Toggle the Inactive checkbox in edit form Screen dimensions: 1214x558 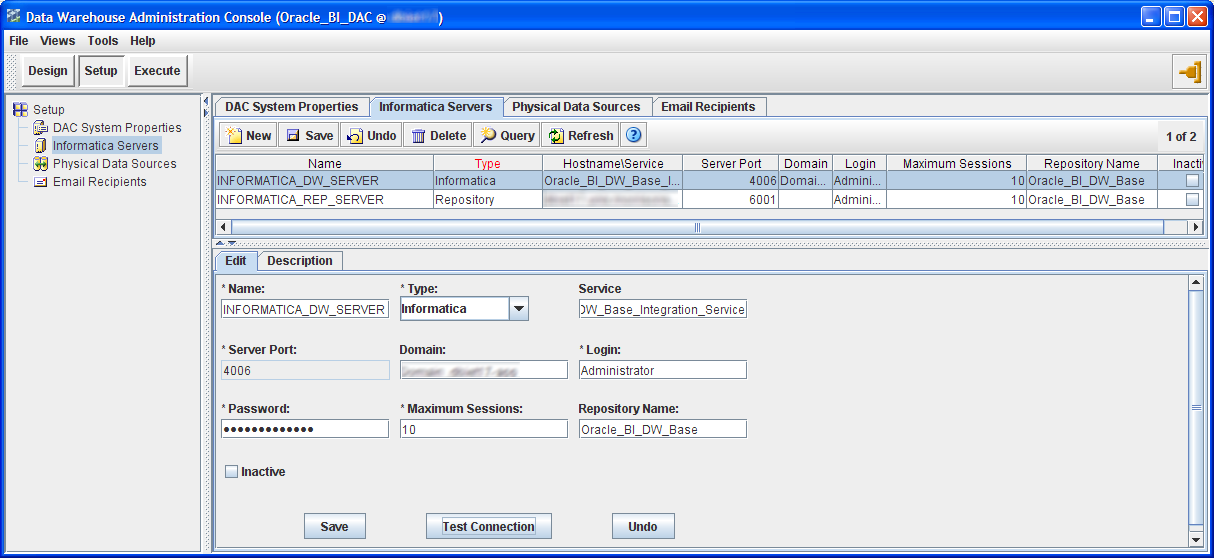tap(232, 472)
